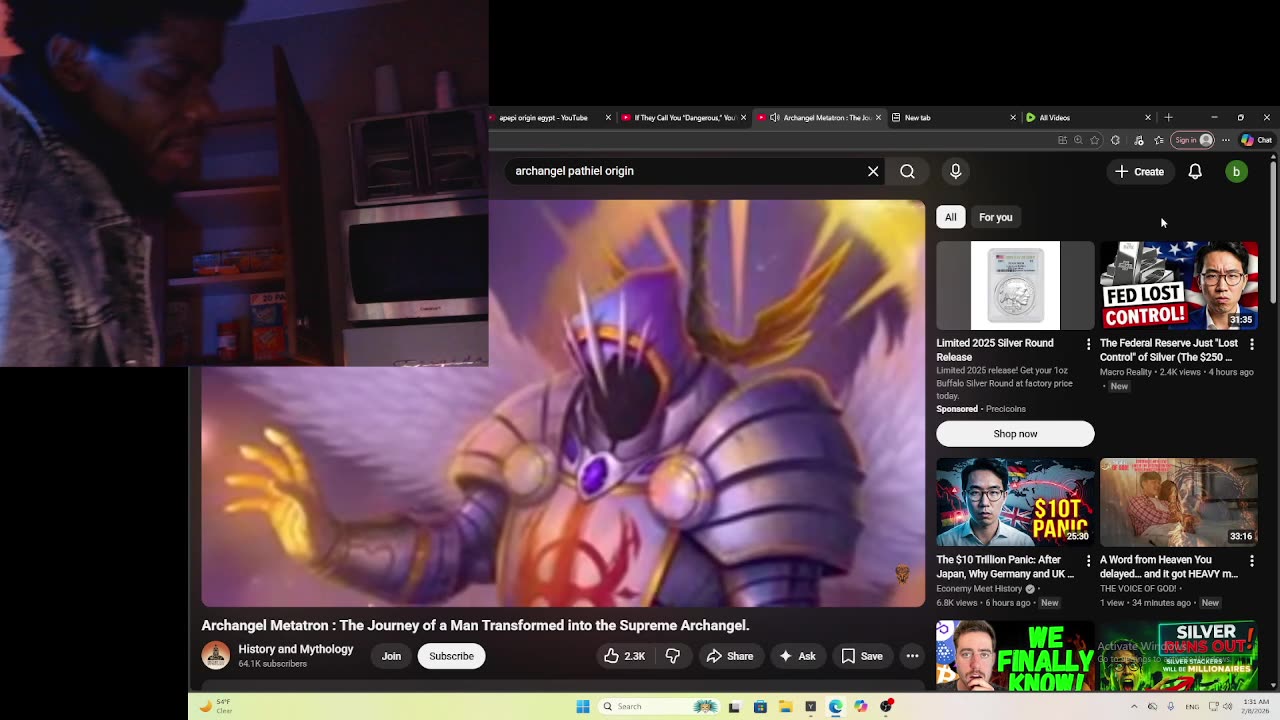Screen dimensions: 1280x720
Task: Click Sign in on browser toolbar
Action: (x=1194, y=140)
